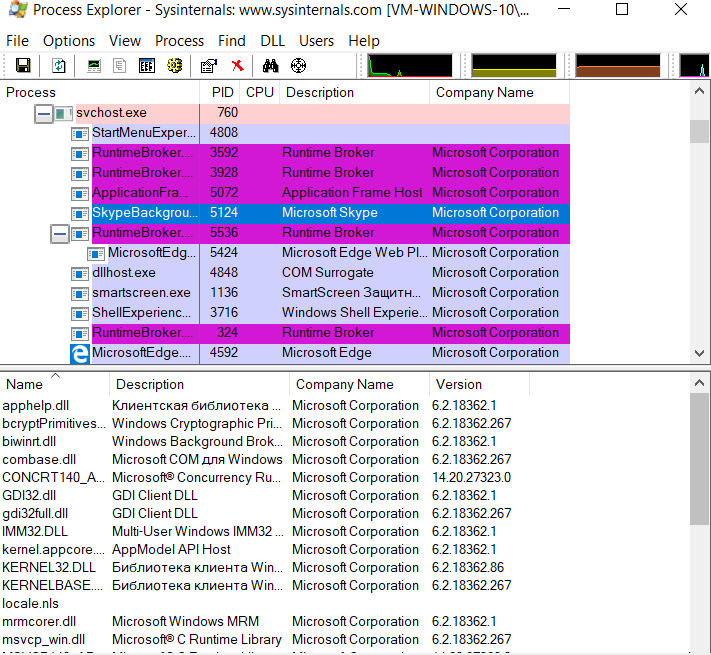Click the binoculars Find Handle icon
Image resolution: width=711 pixels, height=655 pixels.
271,66
